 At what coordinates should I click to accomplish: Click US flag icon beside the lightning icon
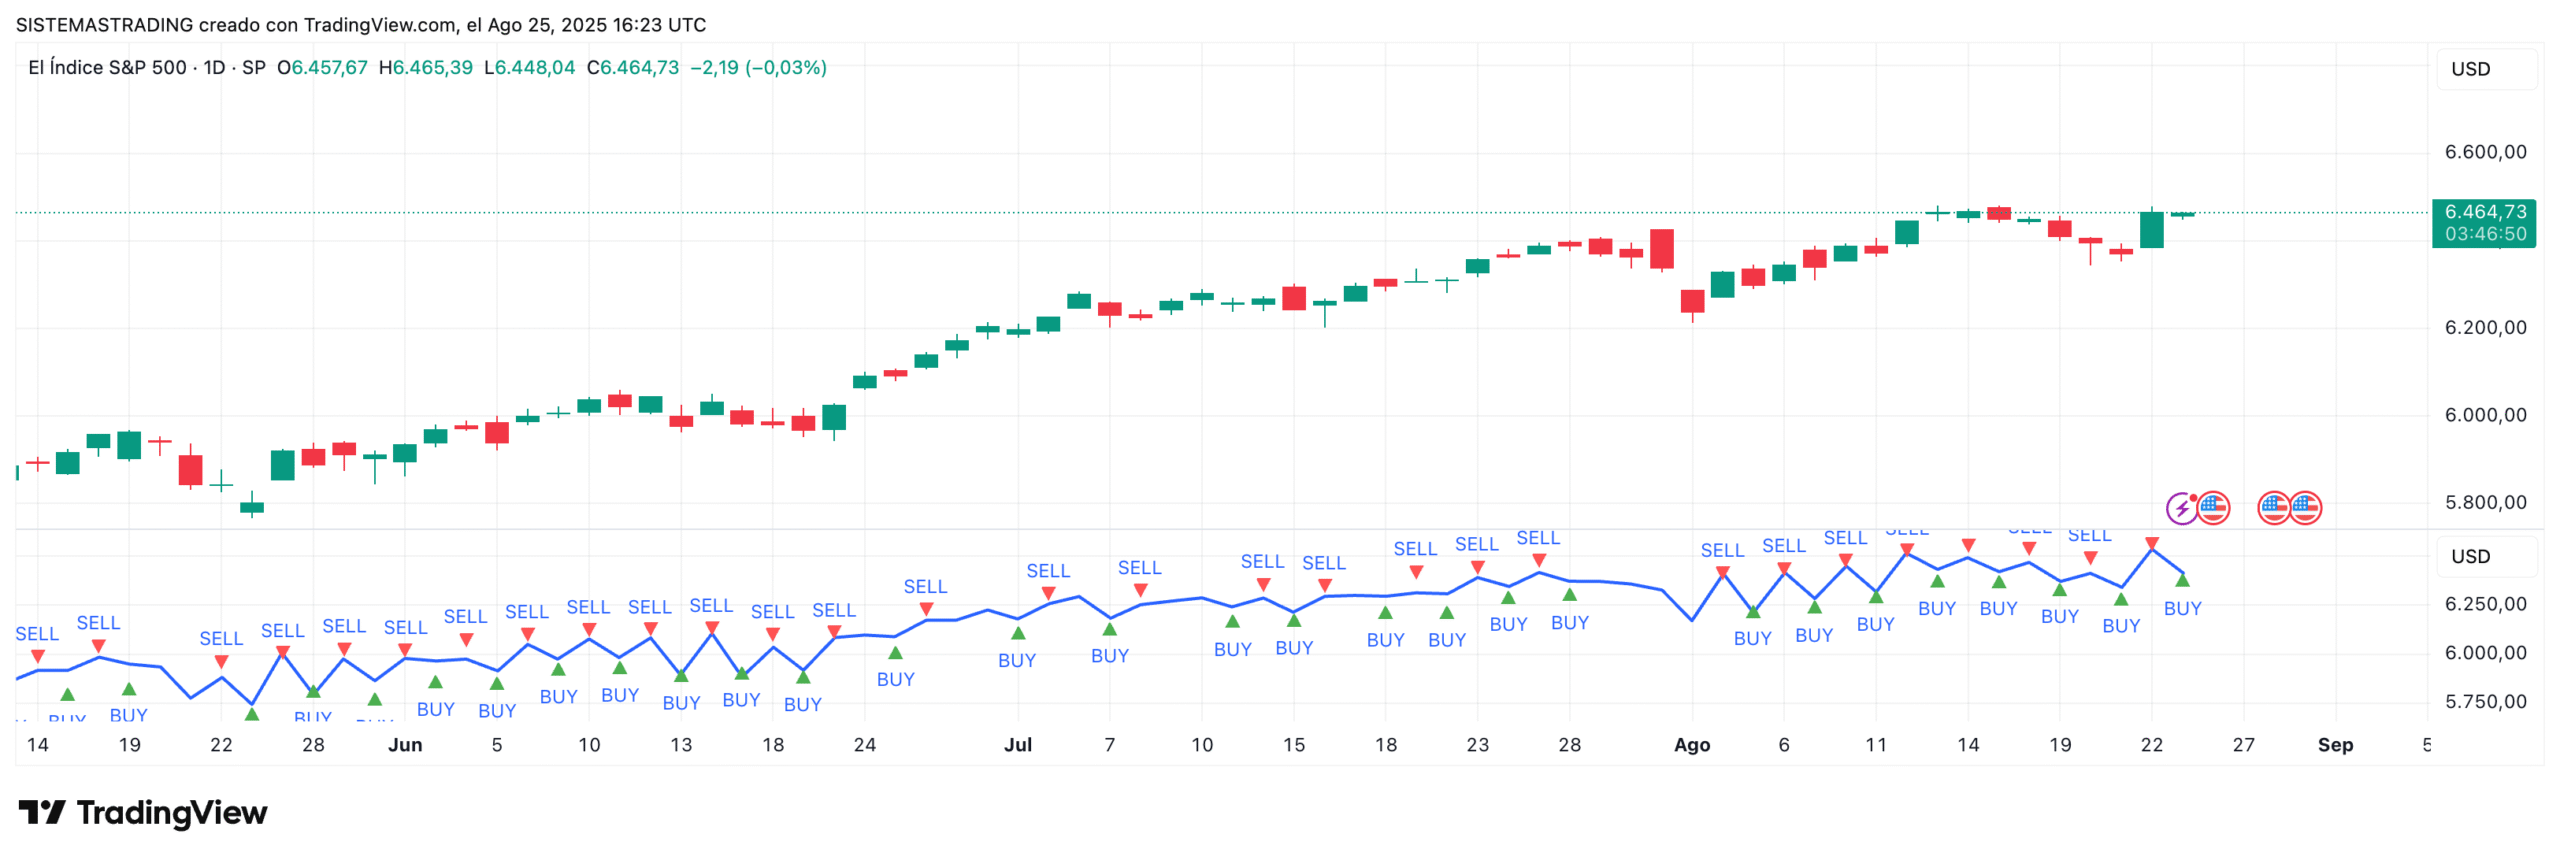(x=2213, y=508)
